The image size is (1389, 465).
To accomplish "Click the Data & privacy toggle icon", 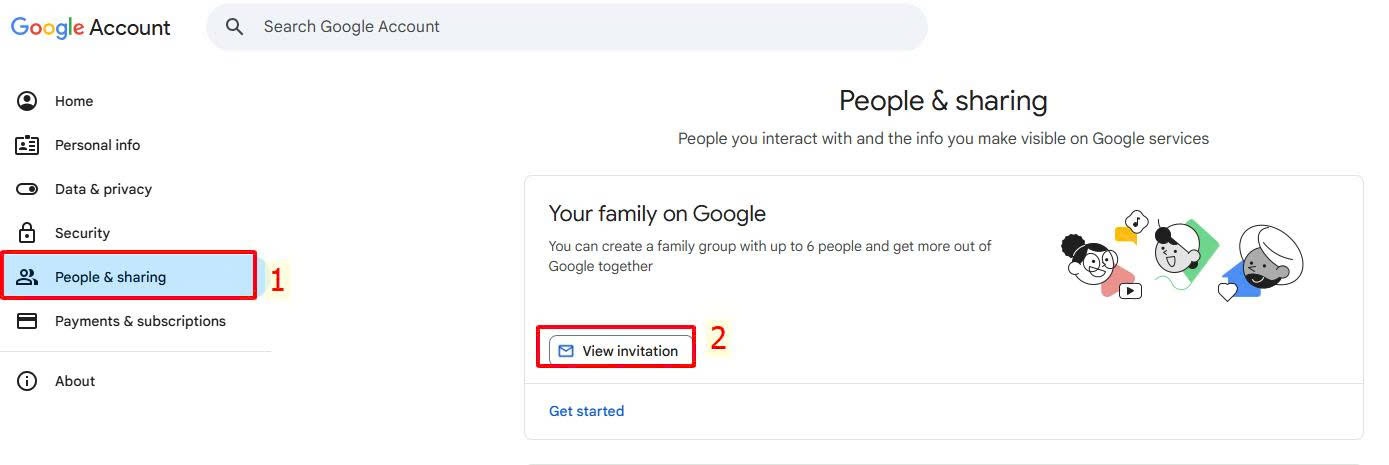I will (27, 189).
